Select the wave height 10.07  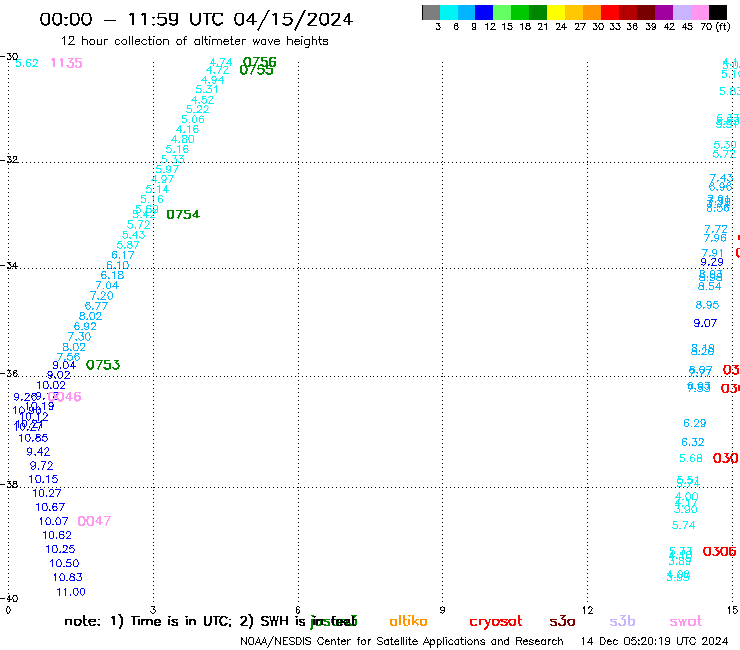(x=53, y=521)
